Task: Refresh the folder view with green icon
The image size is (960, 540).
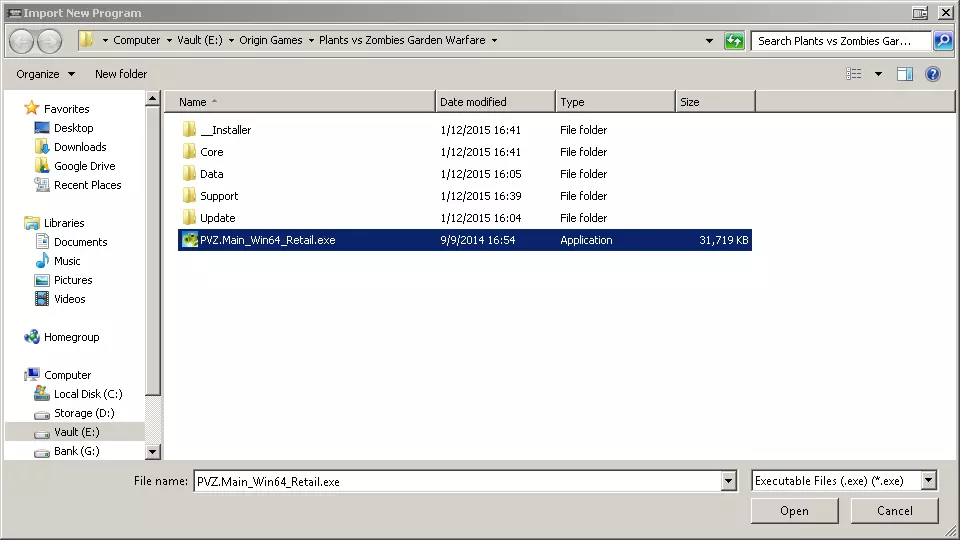Action: click(733, 41)
